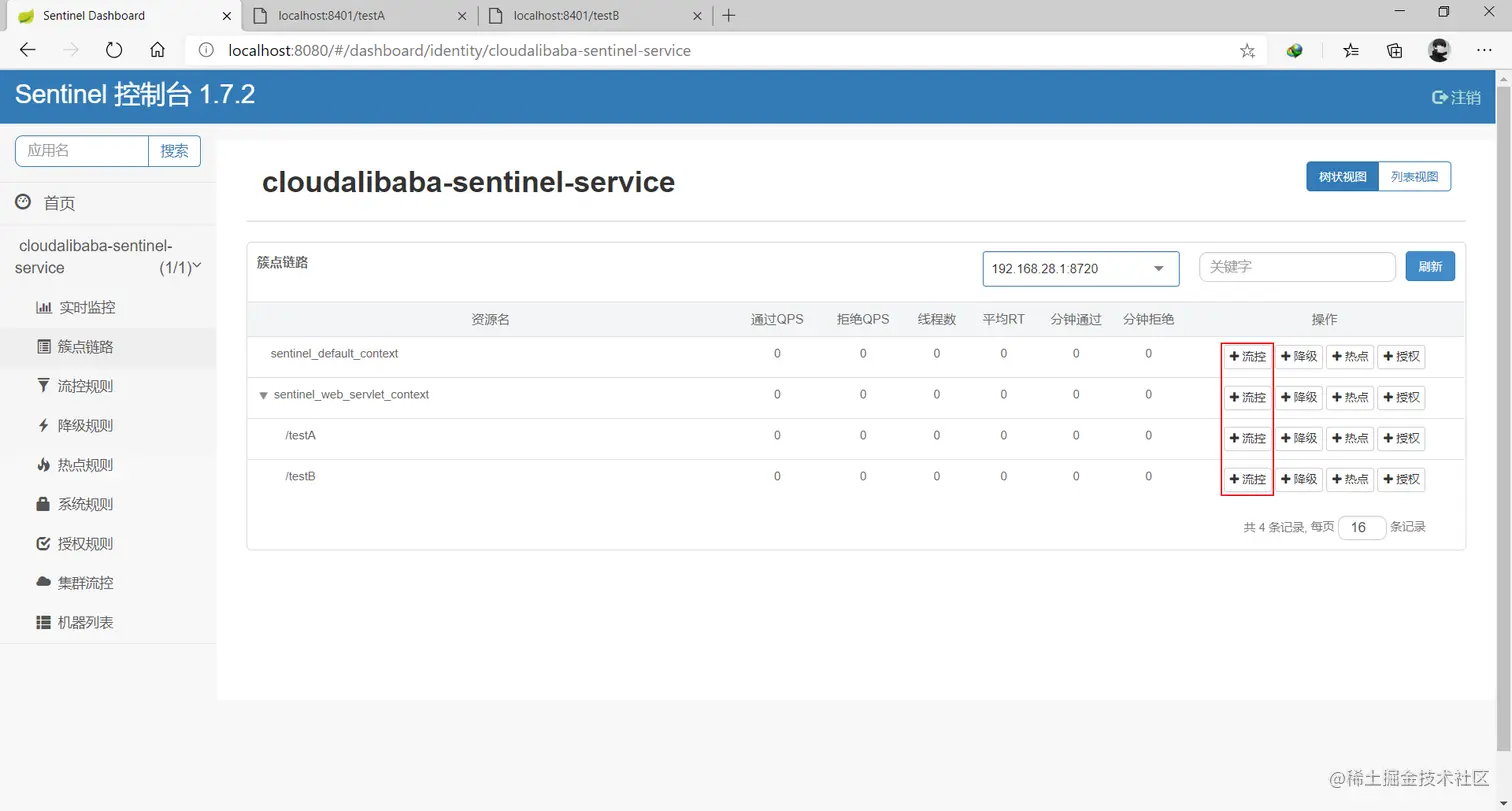
Task: Add 降级 for sentinel_default_context
Action: 1299,356
